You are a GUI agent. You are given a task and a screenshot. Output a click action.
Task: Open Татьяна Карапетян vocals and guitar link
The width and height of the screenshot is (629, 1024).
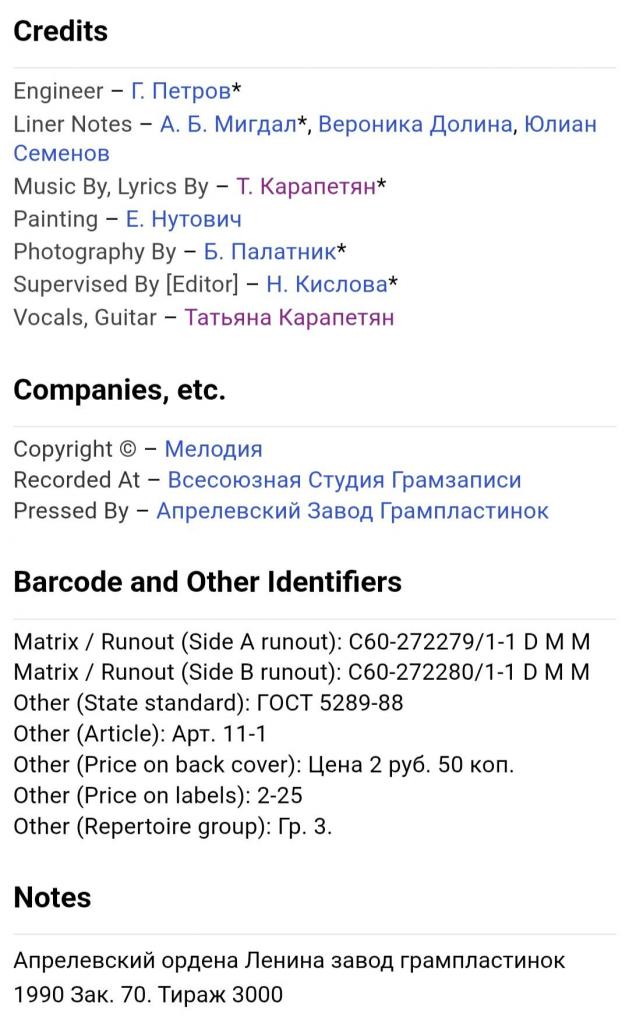(x=289, y=318)
